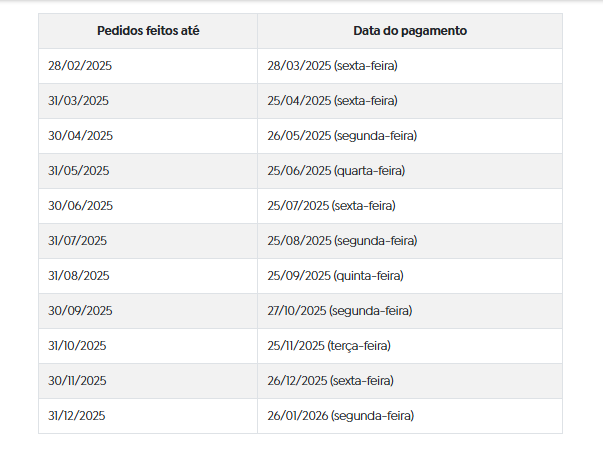
Task: Select the 26/01/2026 (segunda-feira) payment cell
Action: (x=410, y=416)
